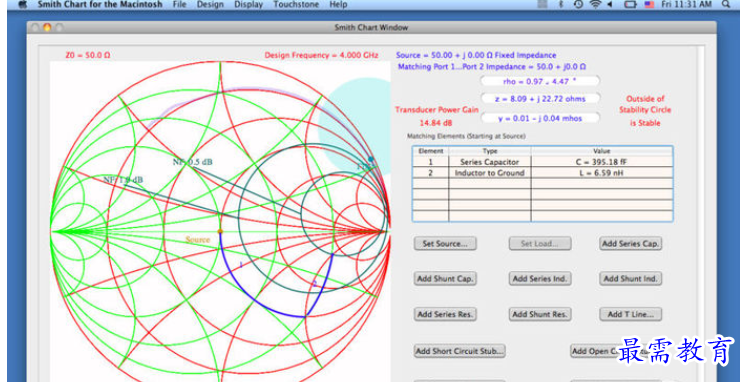Minimize the Smith Chart Window

[x=47, y=27]
